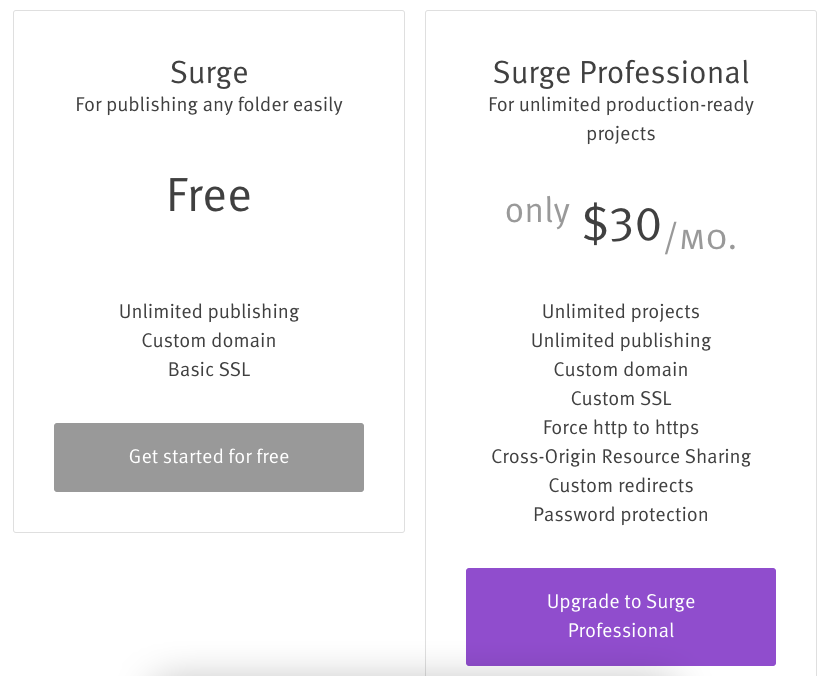Click Unlimited publishing under Surge Professional
This screenshot has width=828, height=676.
pyautogui.click(x=620, y=340)
